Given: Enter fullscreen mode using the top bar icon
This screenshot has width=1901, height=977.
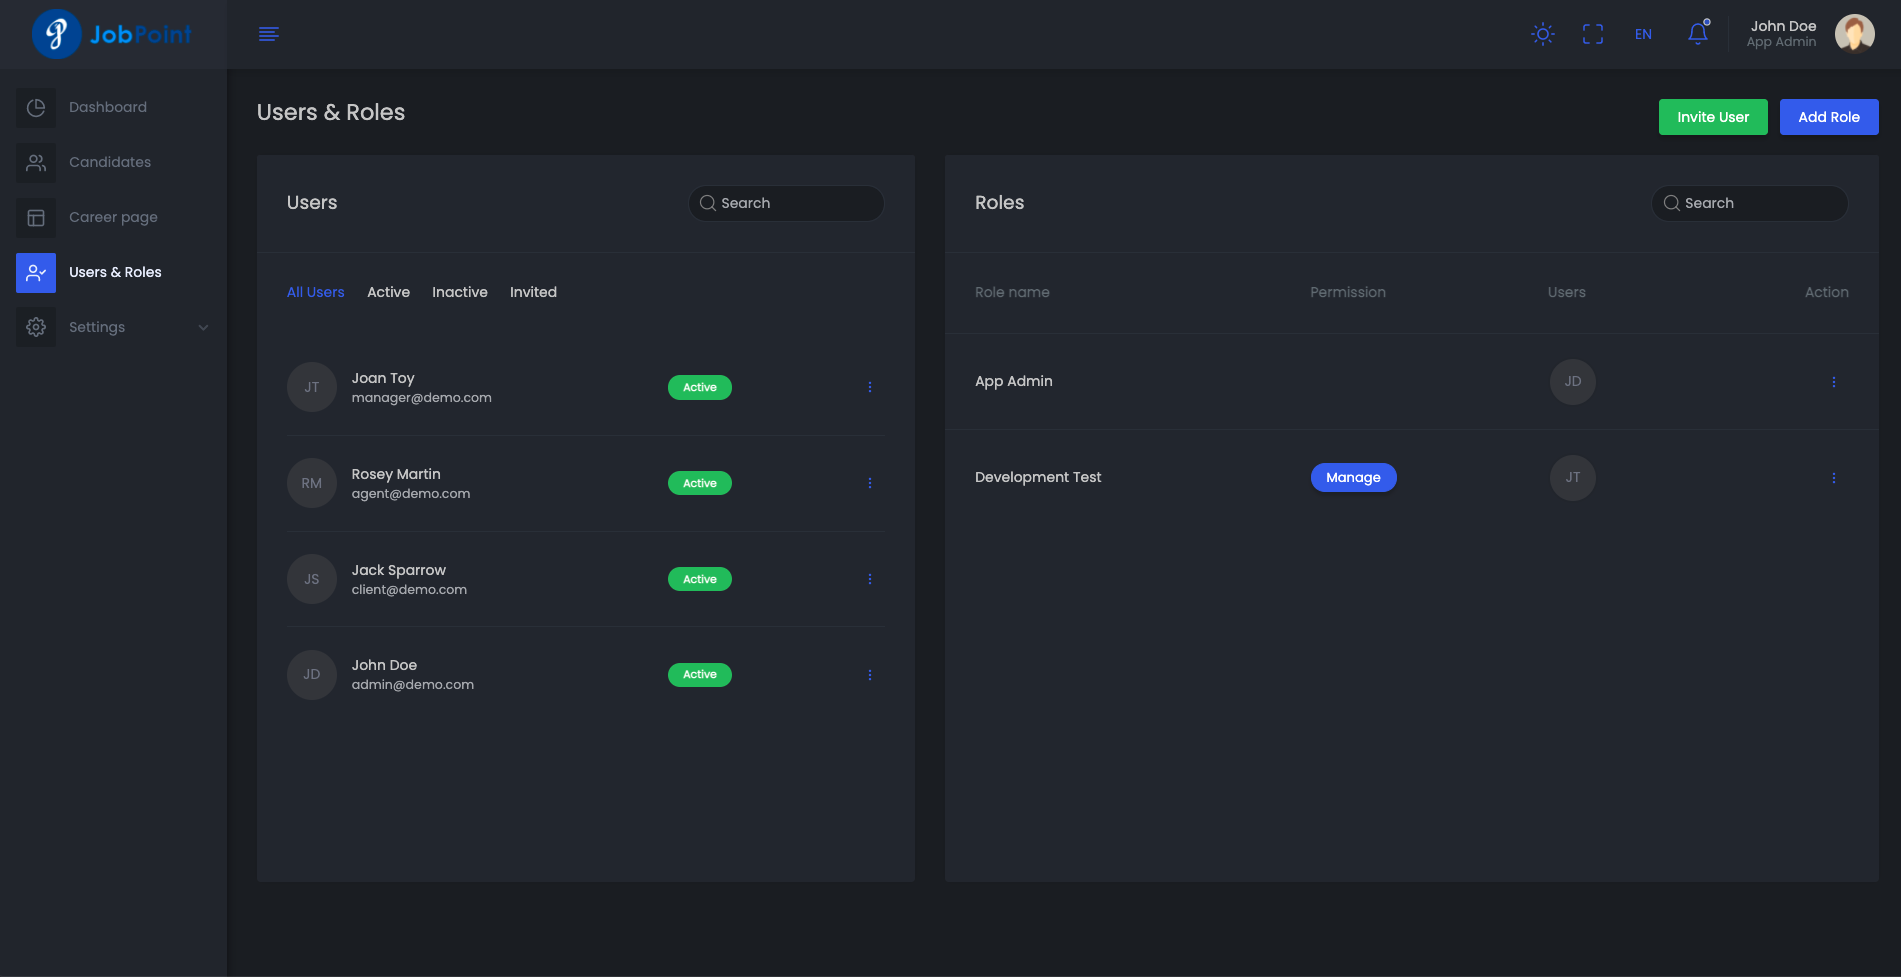Looking at the screenshot, I should [x=1593, y=34].
